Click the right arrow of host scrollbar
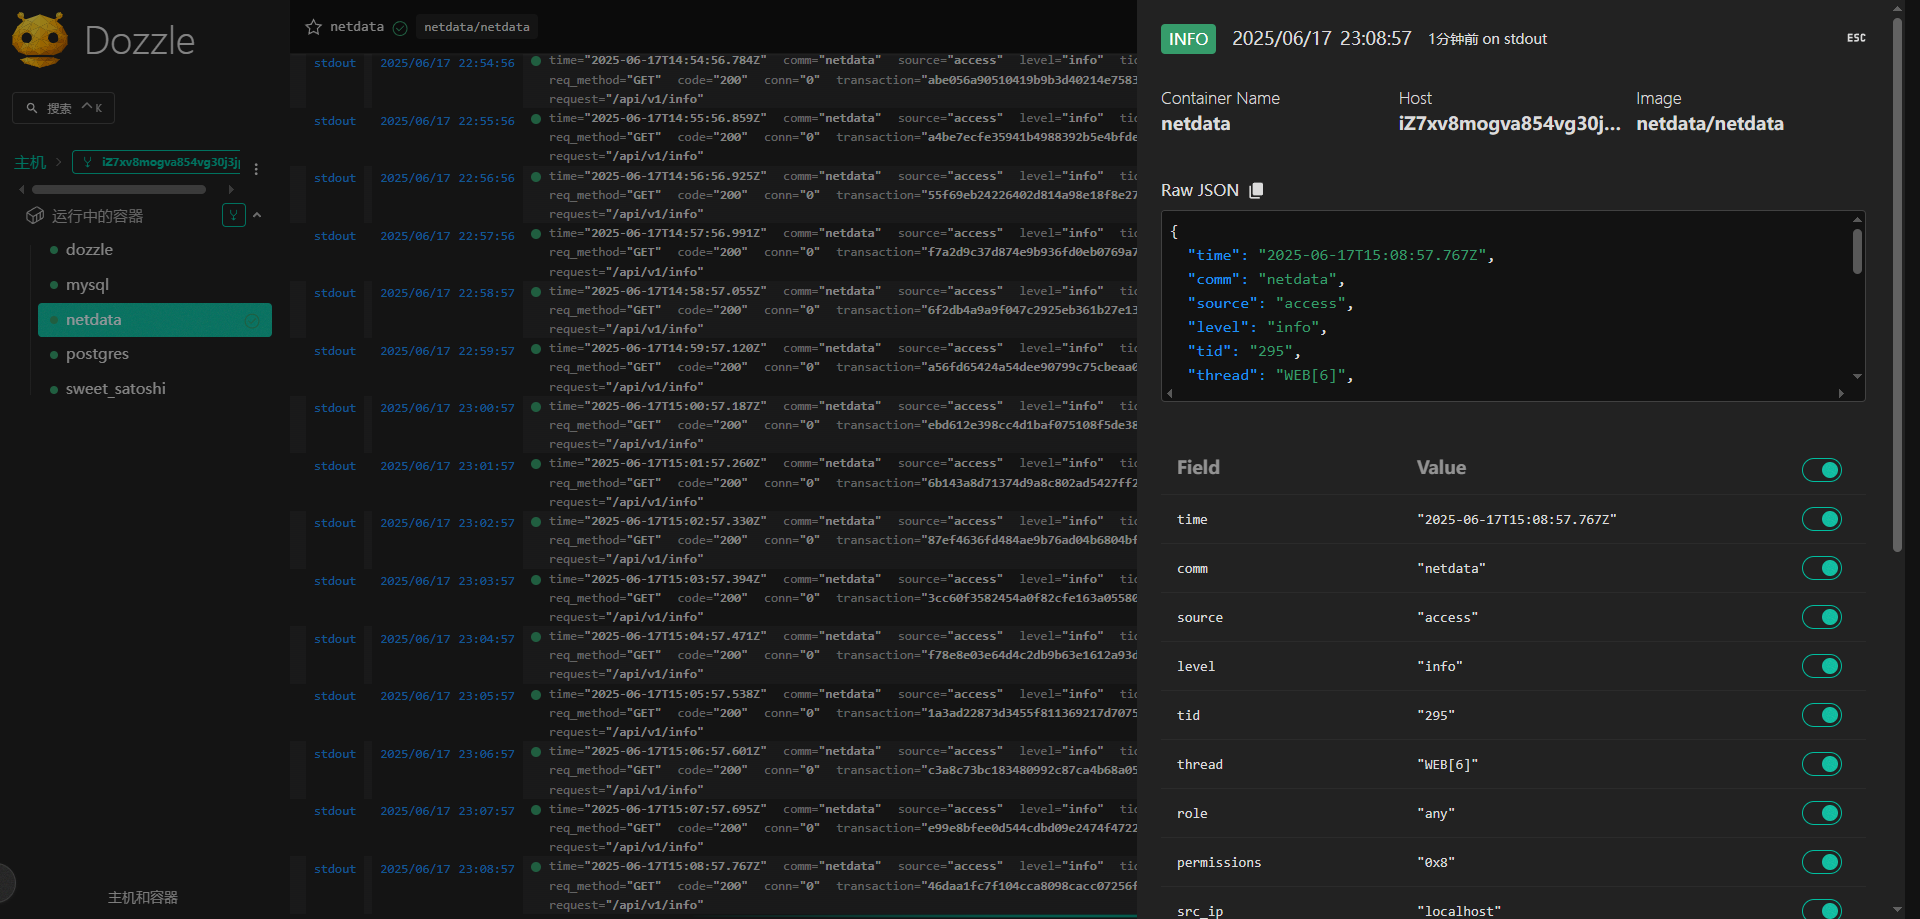Image resolution: width=1920 pixels, height=919 pixels. [x=231, y=189]
